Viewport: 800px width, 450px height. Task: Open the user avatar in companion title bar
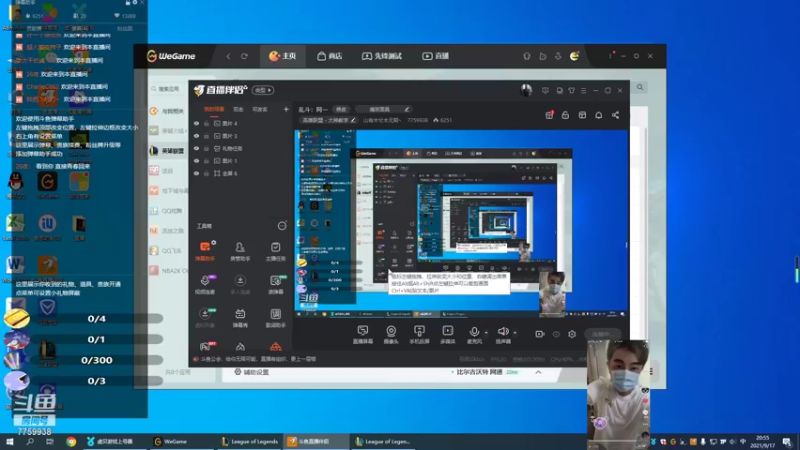click(x=526, y=90)
